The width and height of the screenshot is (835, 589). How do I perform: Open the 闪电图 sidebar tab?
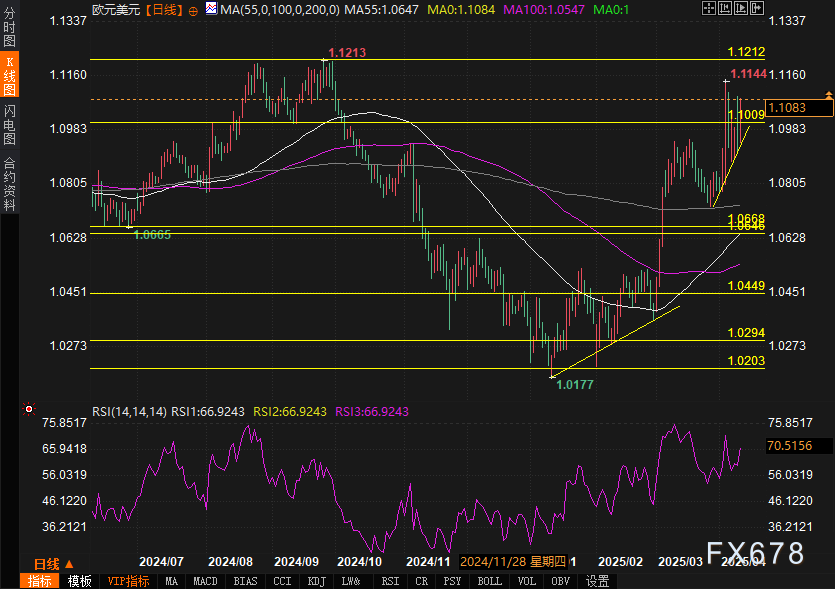(9, 126)
